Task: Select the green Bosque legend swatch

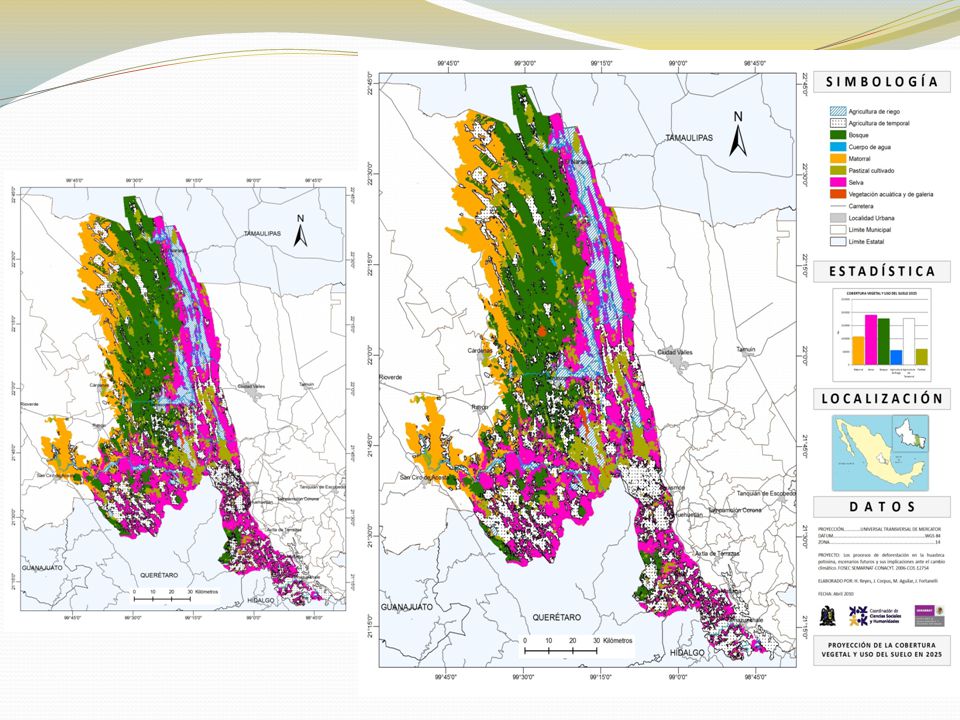Action: point(838,135)
